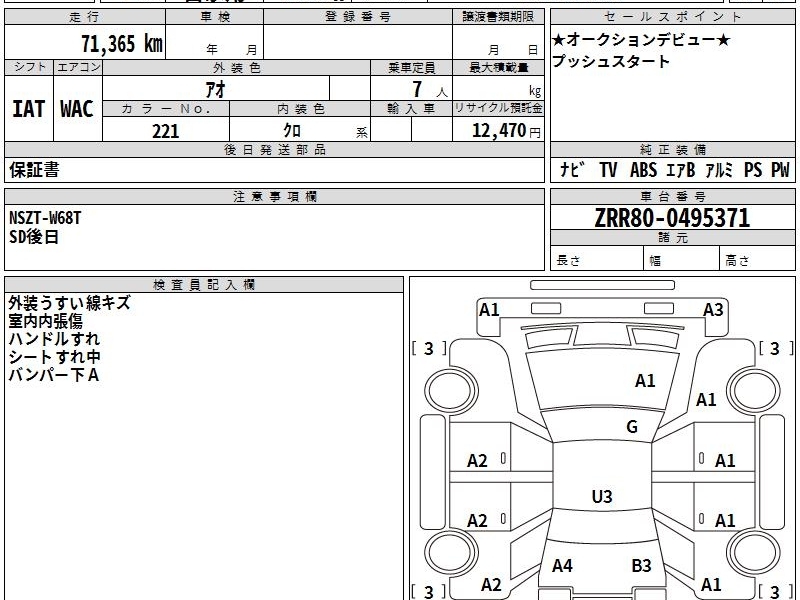This screenshot has height=600, width=800.
Task: Click the 輸入車 header
Action: tap(411, 109)
